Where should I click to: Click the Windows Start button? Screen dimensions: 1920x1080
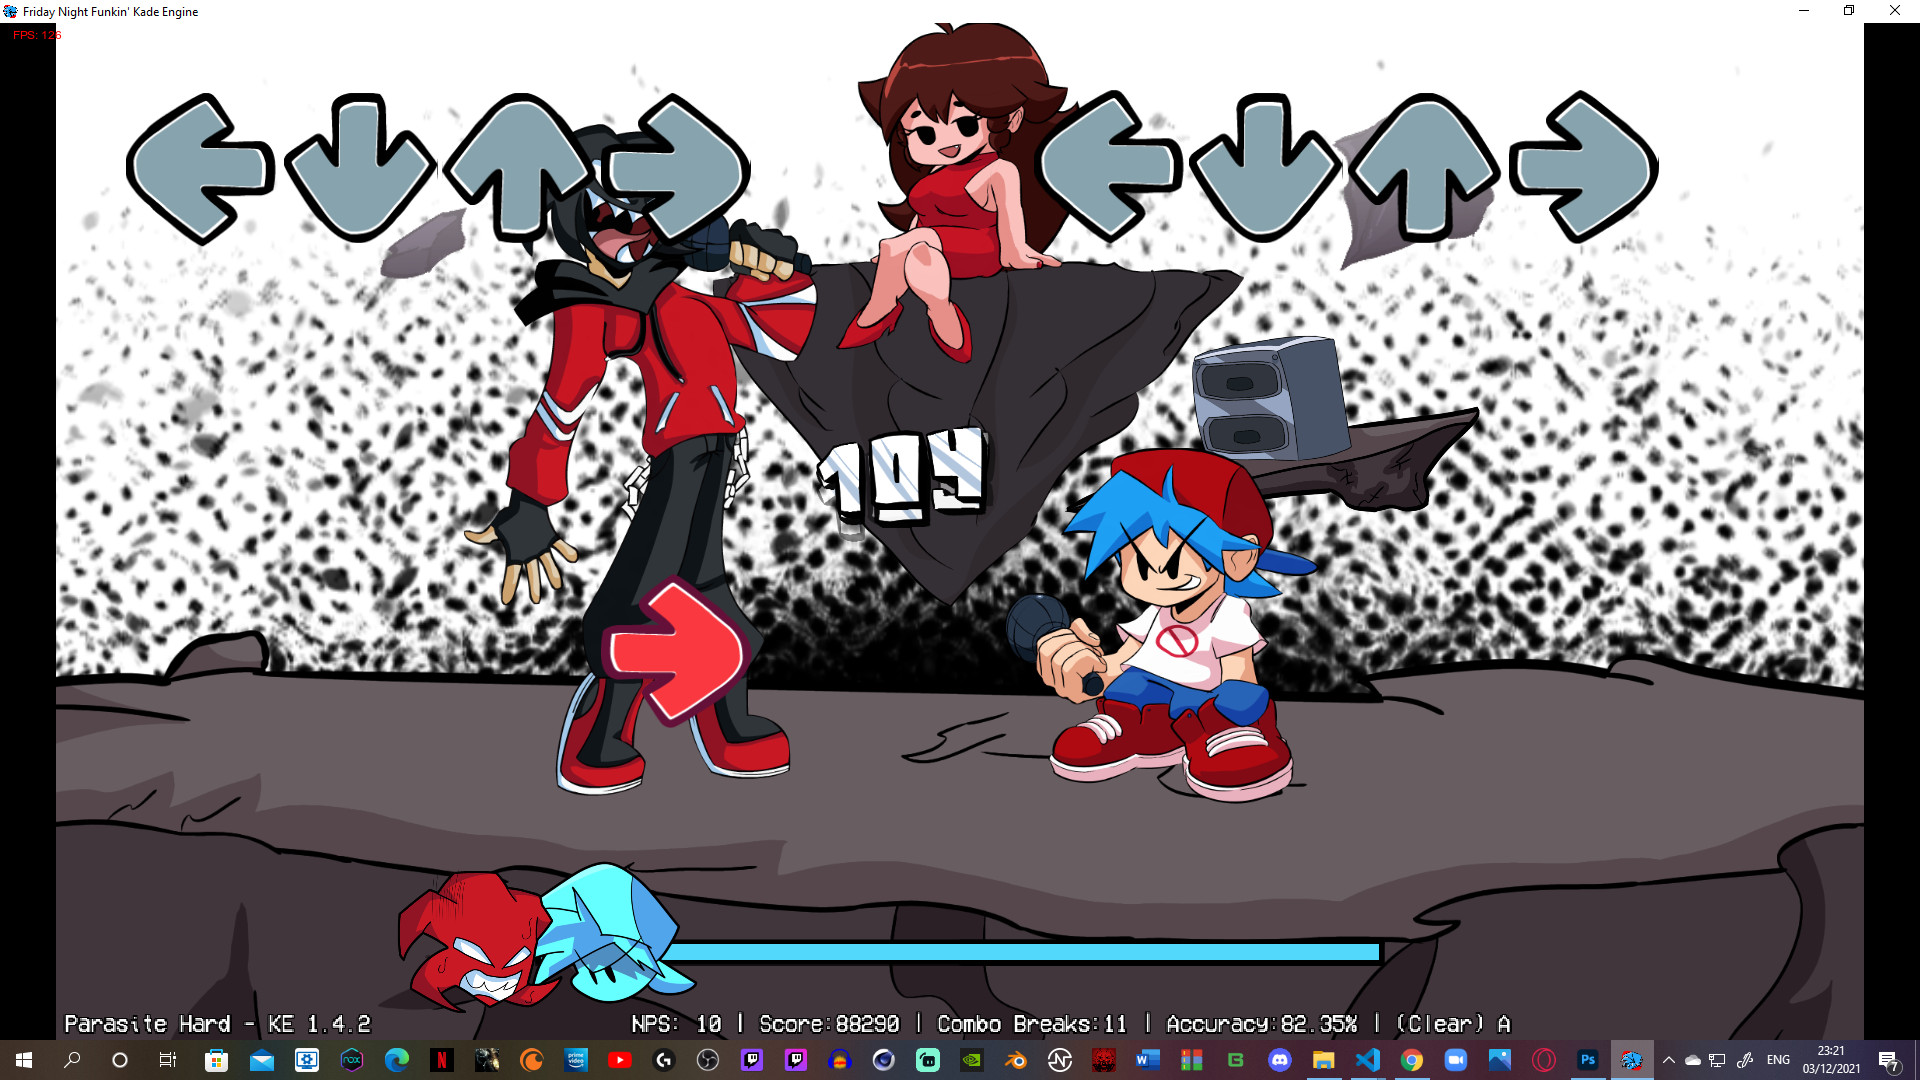[x=24, y=1060]
